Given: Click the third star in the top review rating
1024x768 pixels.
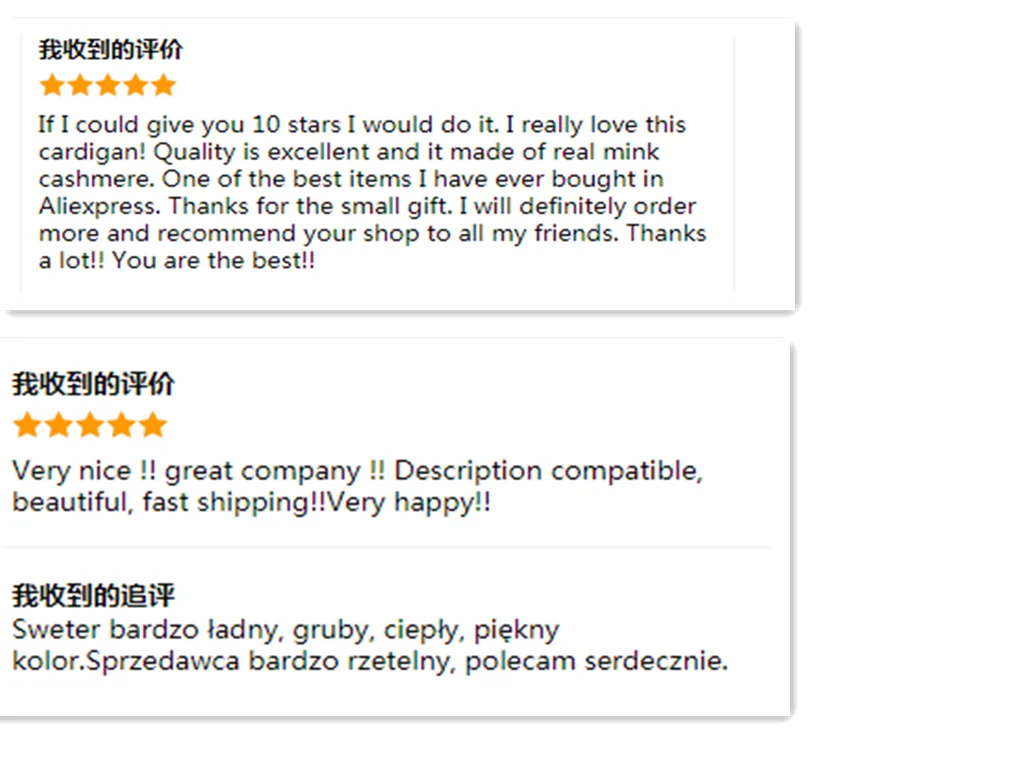Looking at the screenshot, I should tap(108, 85).
